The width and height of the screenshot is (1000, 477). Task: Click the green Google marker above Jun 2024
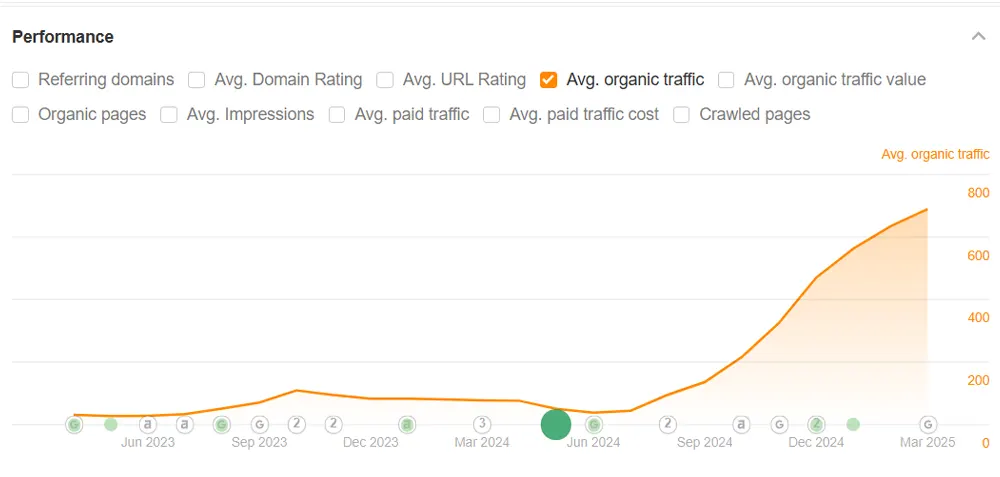pos(593,424)
